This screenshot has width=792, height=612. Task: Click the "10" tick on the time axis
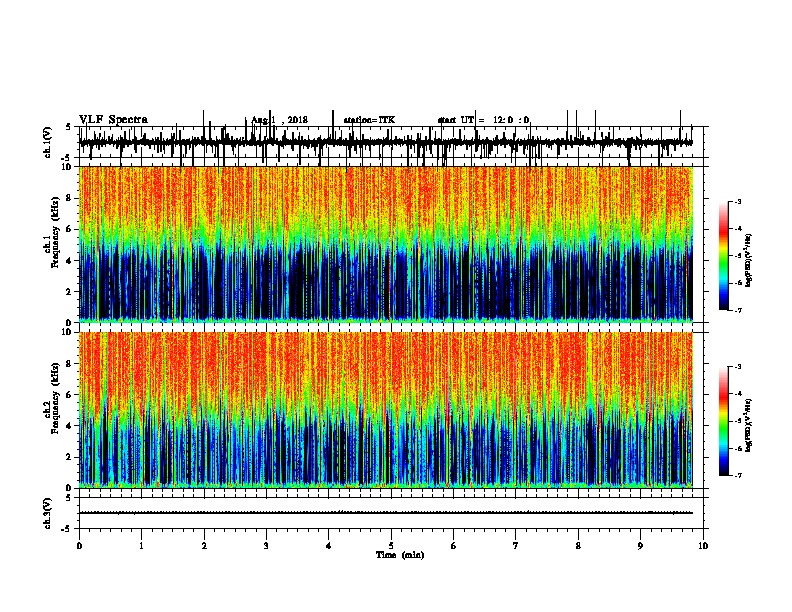(703, 546)
